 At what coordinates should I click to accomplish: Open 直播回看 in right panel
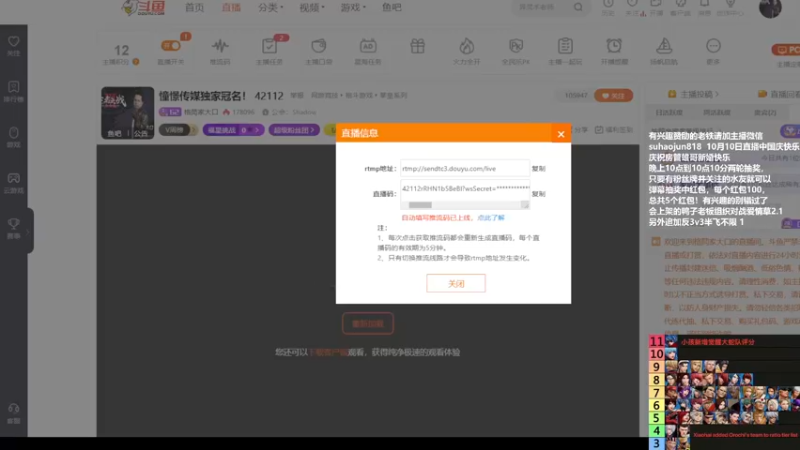[x=779, y=94]
